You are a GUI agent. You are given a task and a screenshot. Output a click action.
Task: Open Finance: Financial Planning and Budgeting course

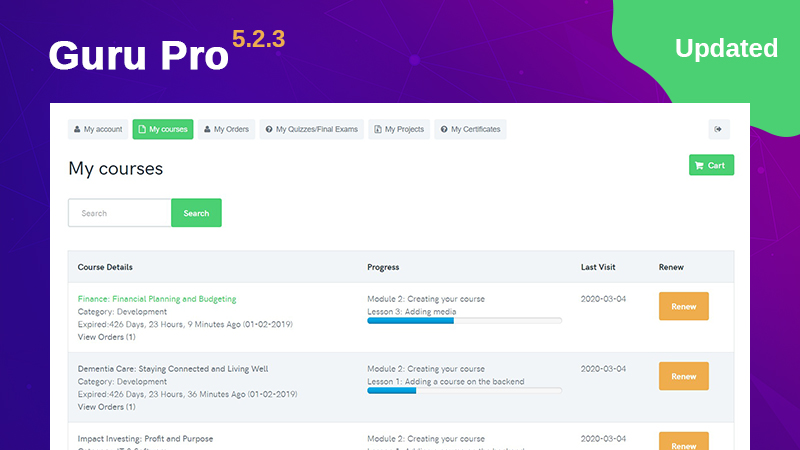point(157,299)
